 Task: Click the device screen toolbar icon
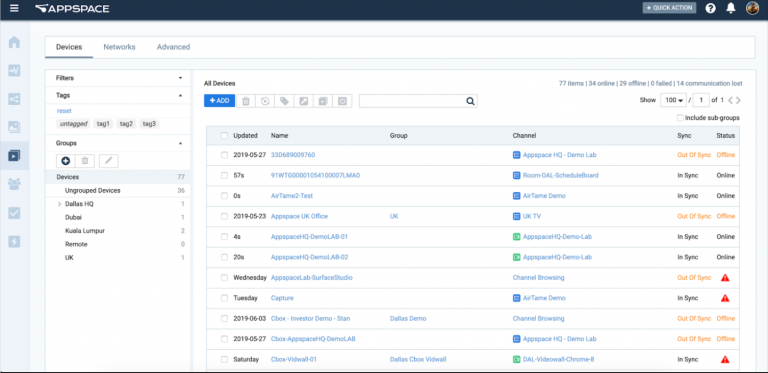tap(342, 101)
